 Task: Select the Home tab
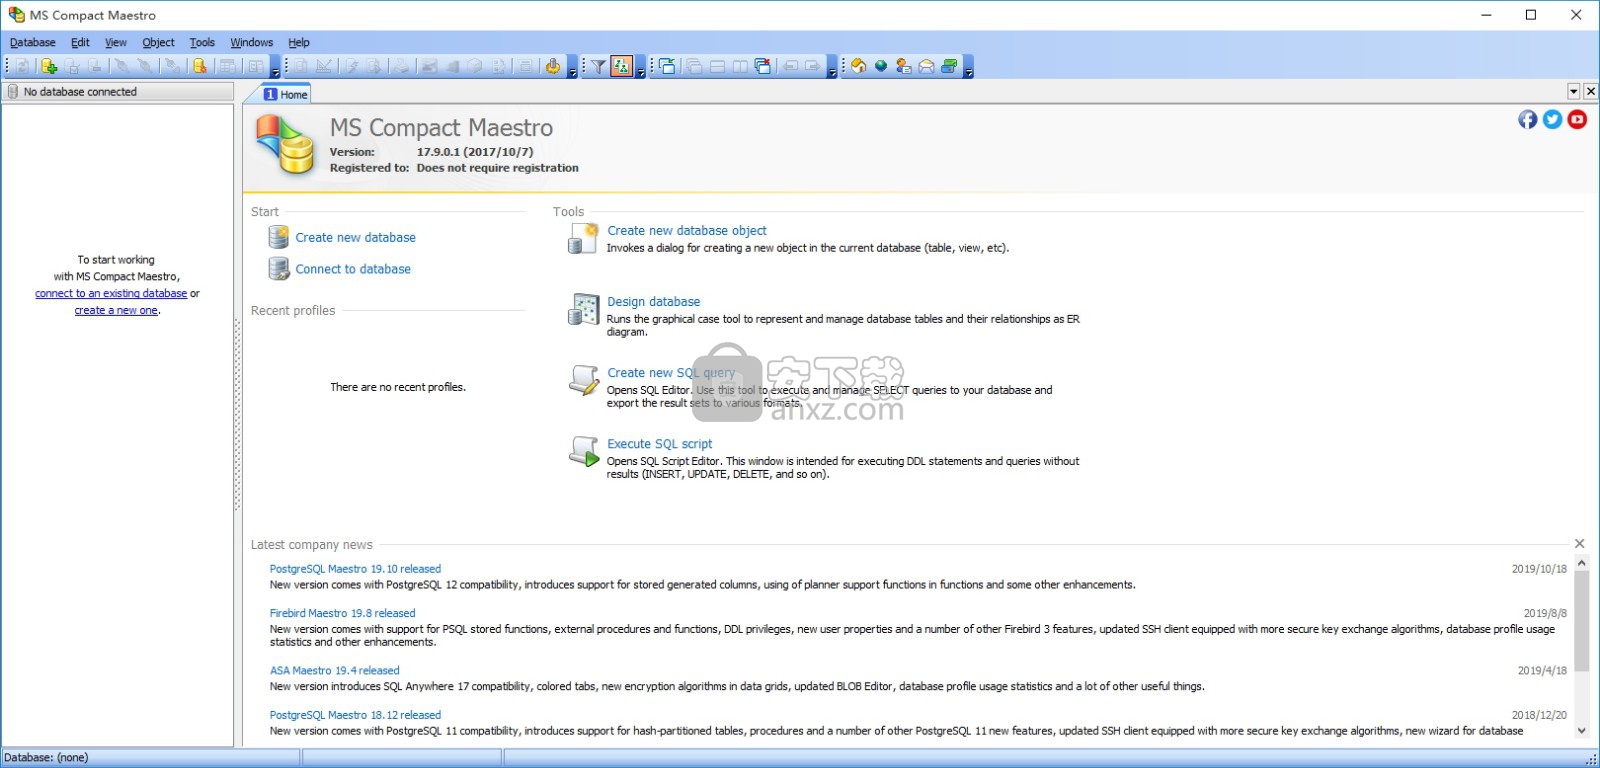coord(286,94)
